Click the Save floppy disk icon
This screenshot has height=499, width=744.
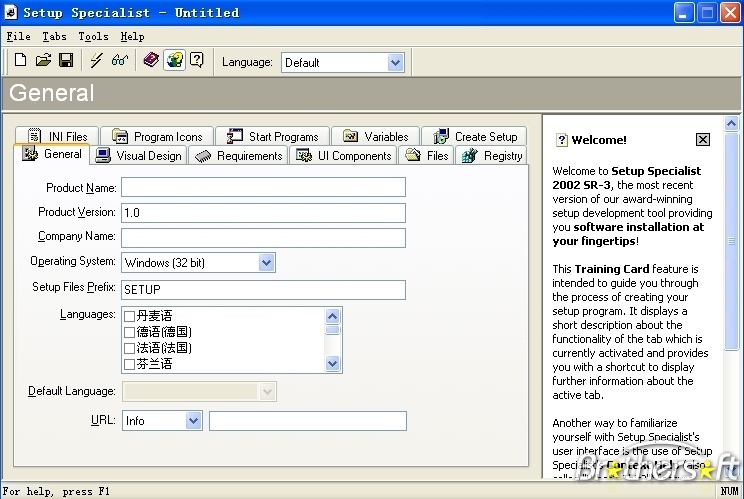pos(66,60)
